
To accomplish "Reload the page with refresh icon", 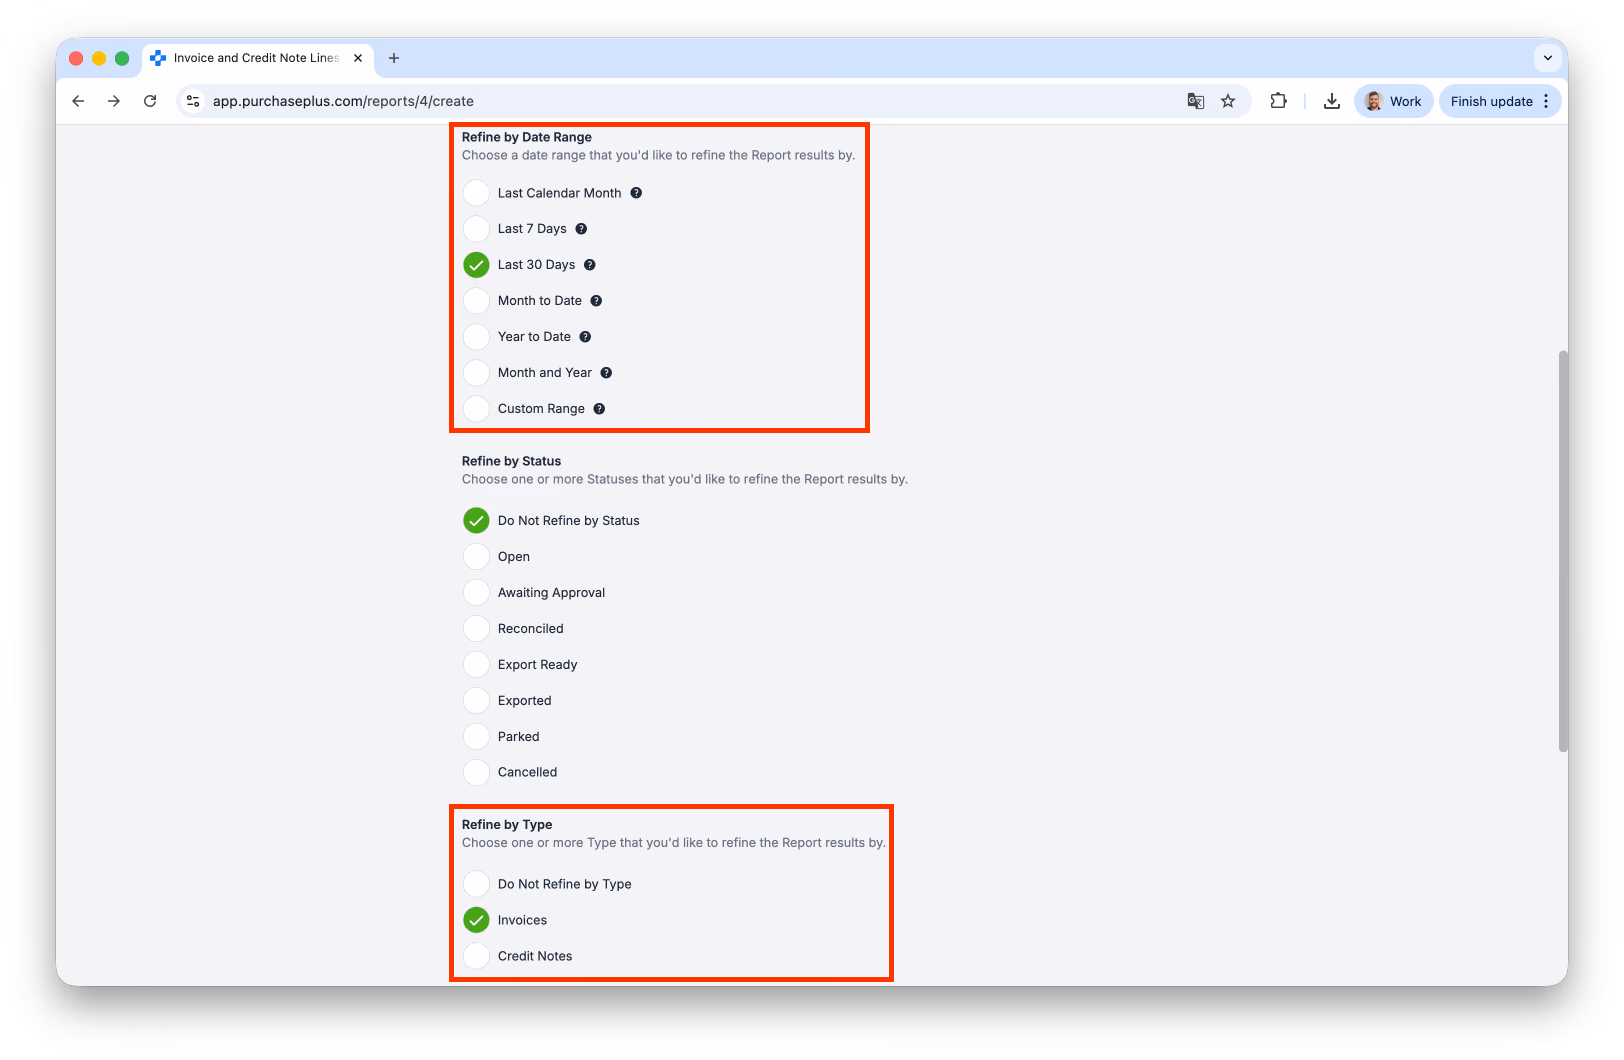I will (150, 101).
